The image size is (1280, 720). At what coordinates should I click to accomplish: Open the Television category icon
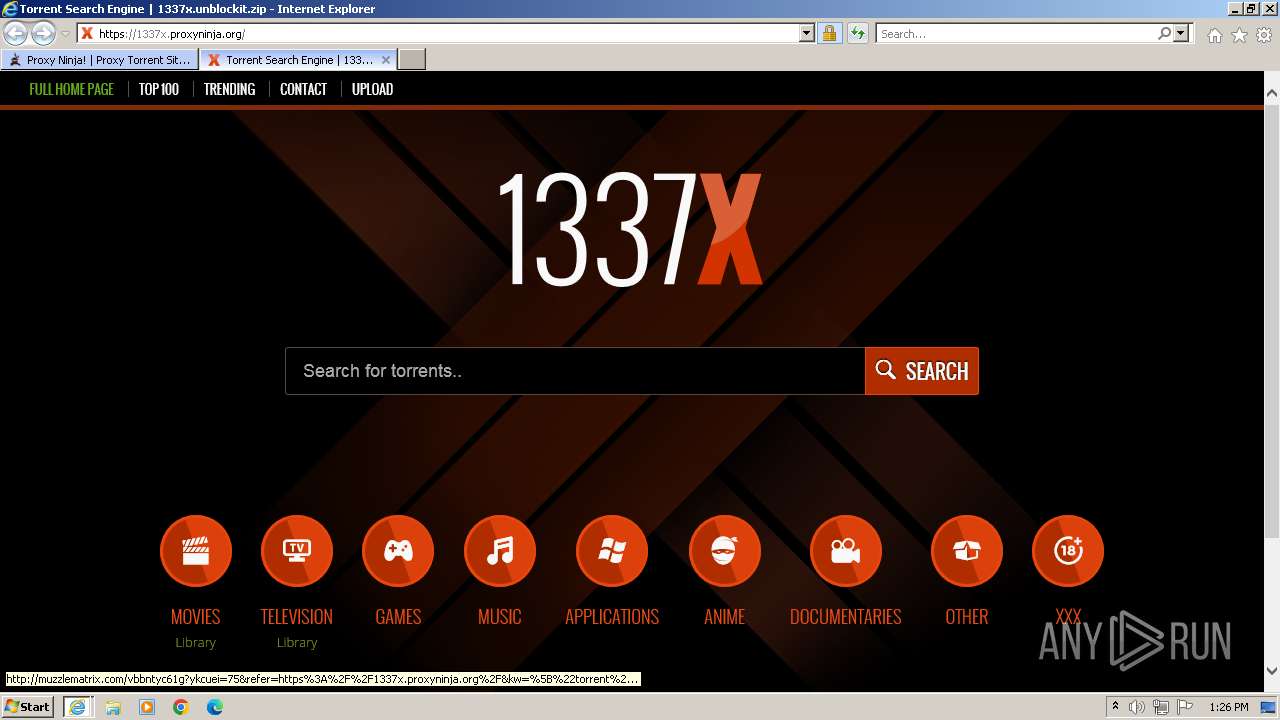tap(297, 550)
